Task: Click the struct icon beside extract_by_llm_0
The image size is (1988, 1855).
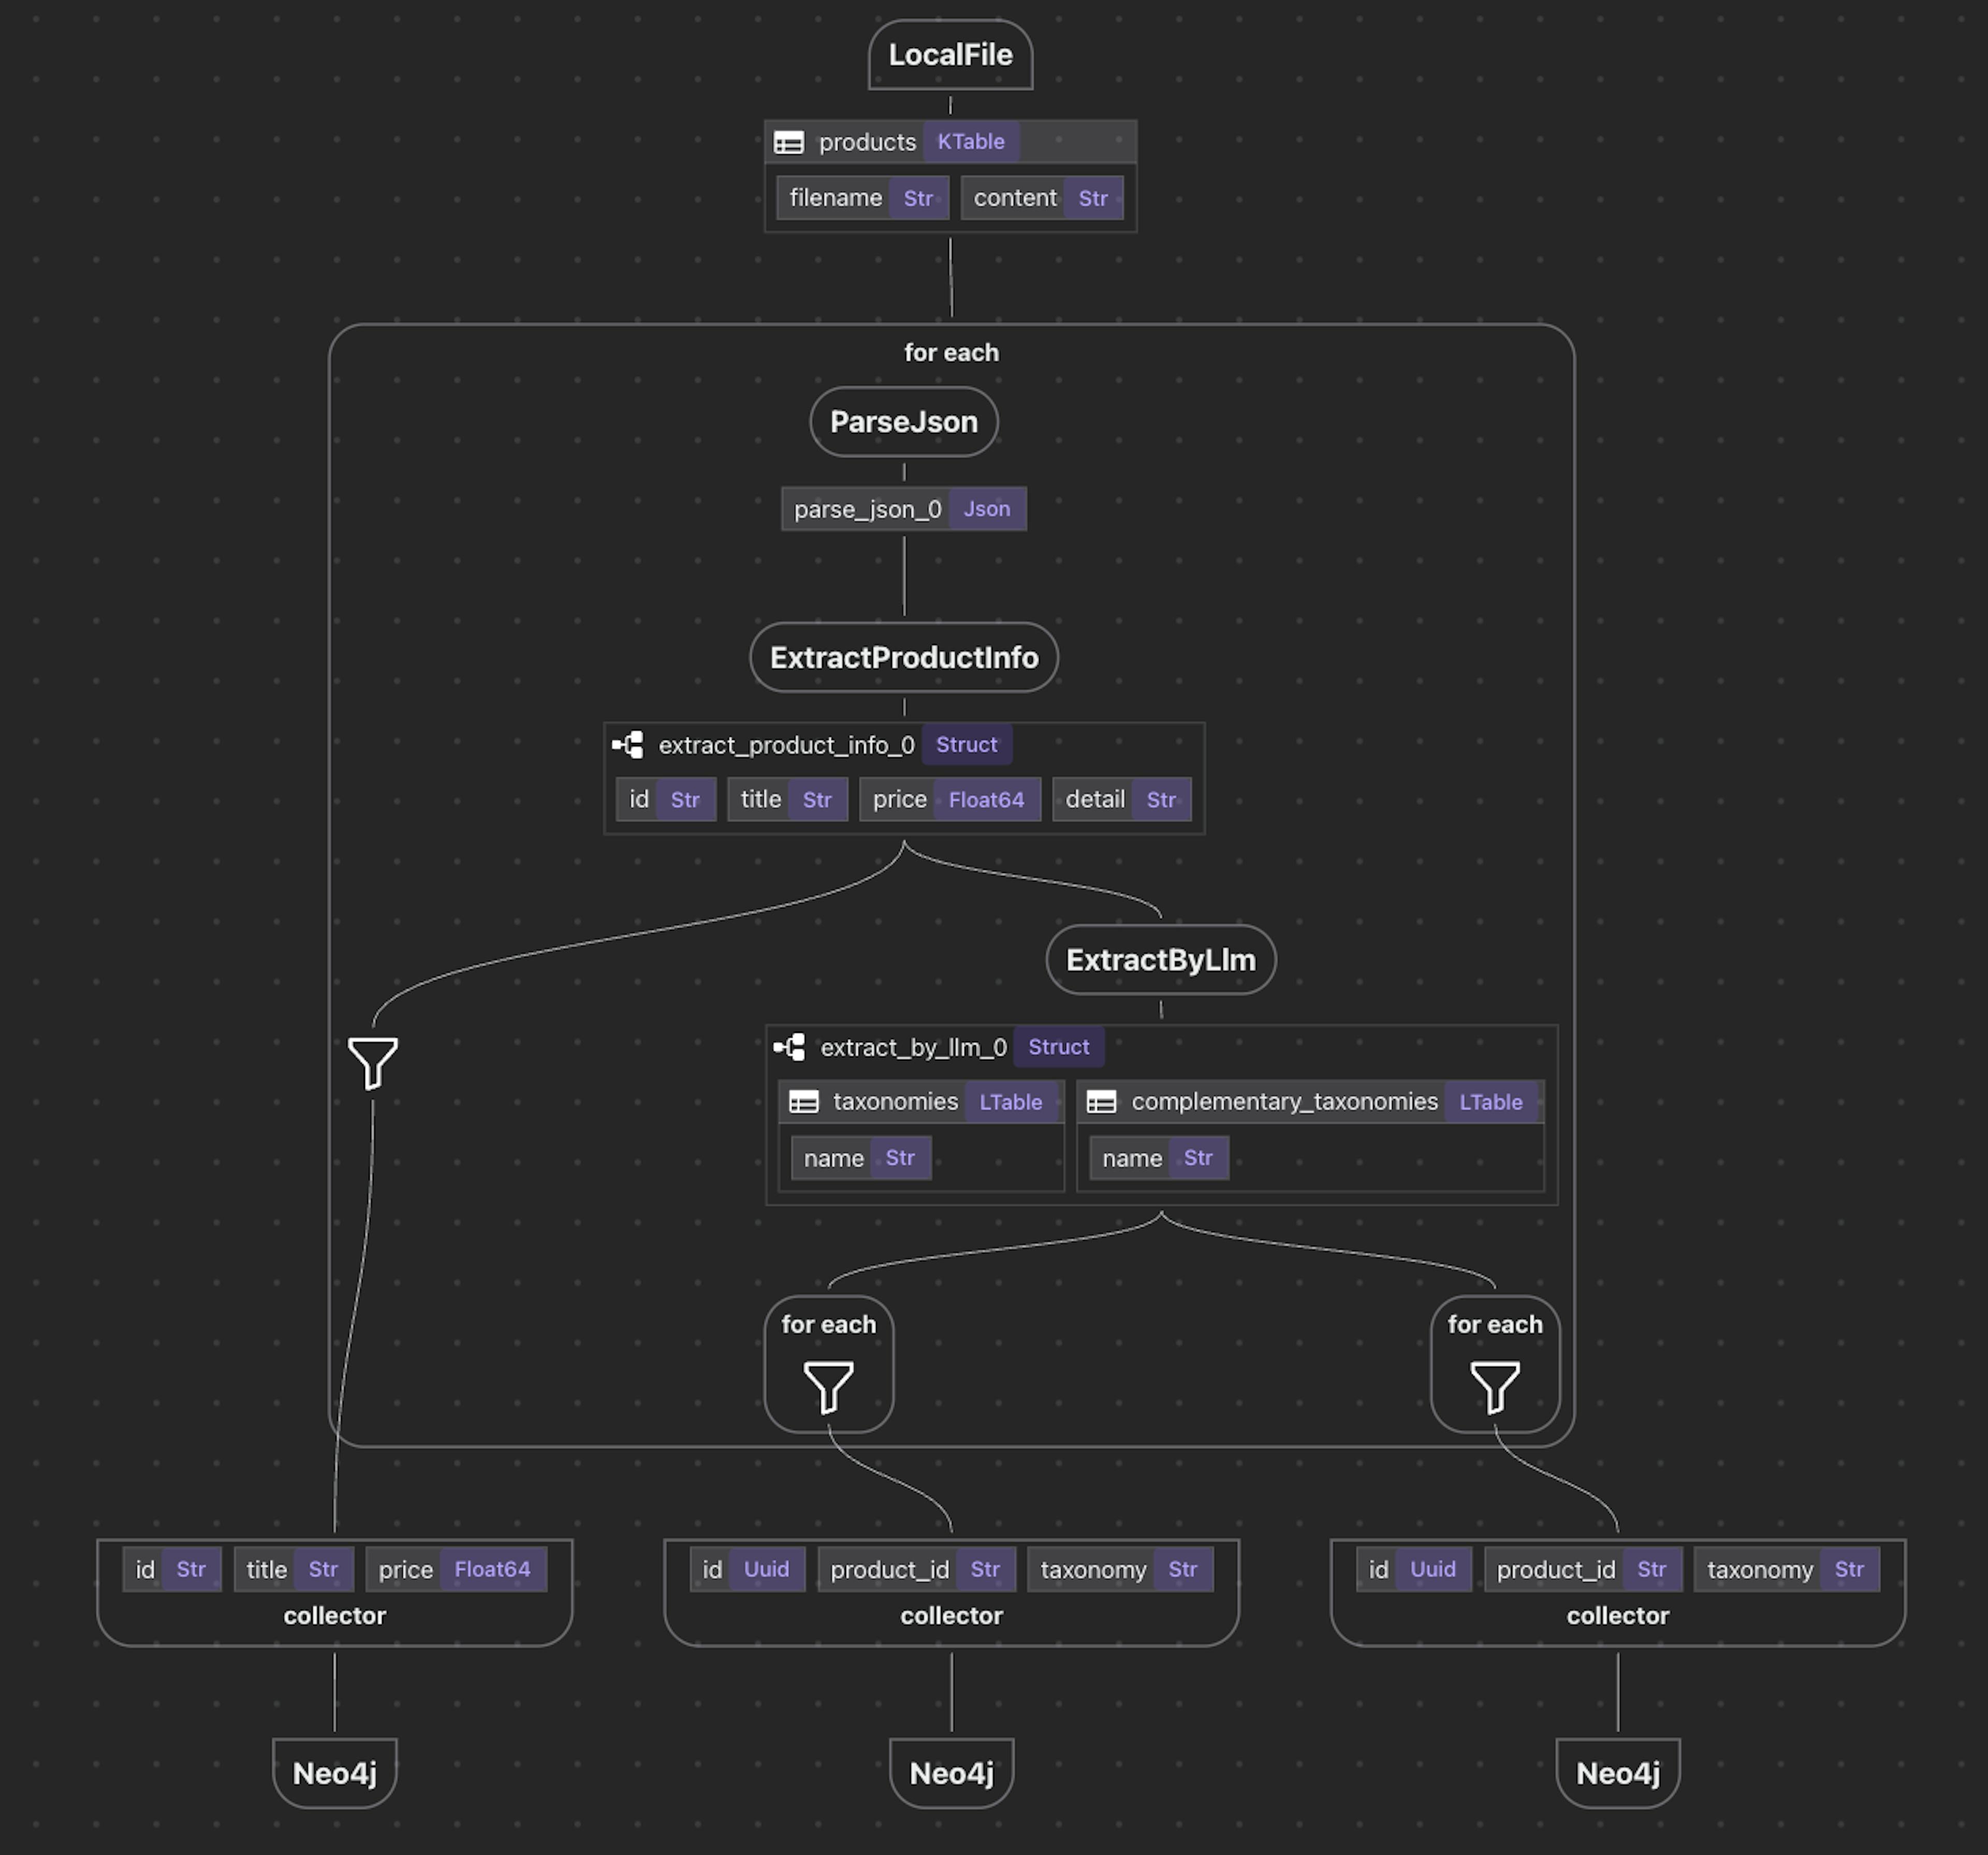Action: [790, 1047]
